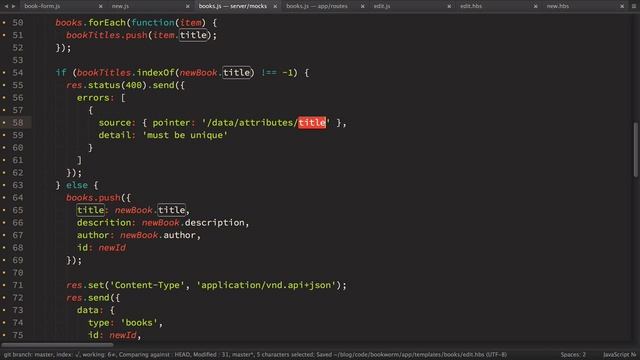
Task: Click 'Content-Type' string on line 71
Action: point(147,285)
